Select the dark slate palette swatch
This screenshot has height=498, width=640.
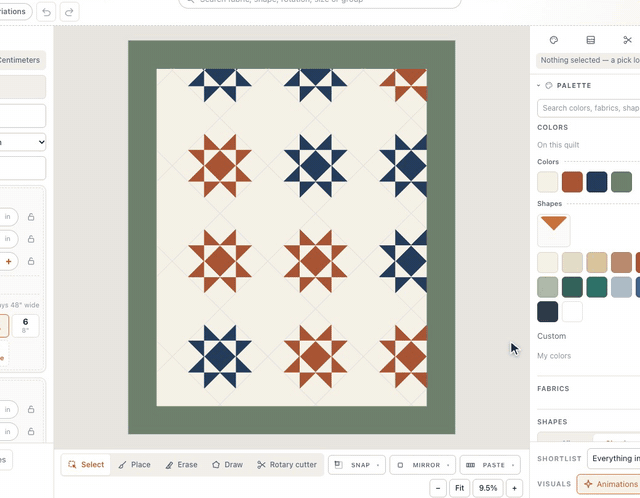click(547, 312)
